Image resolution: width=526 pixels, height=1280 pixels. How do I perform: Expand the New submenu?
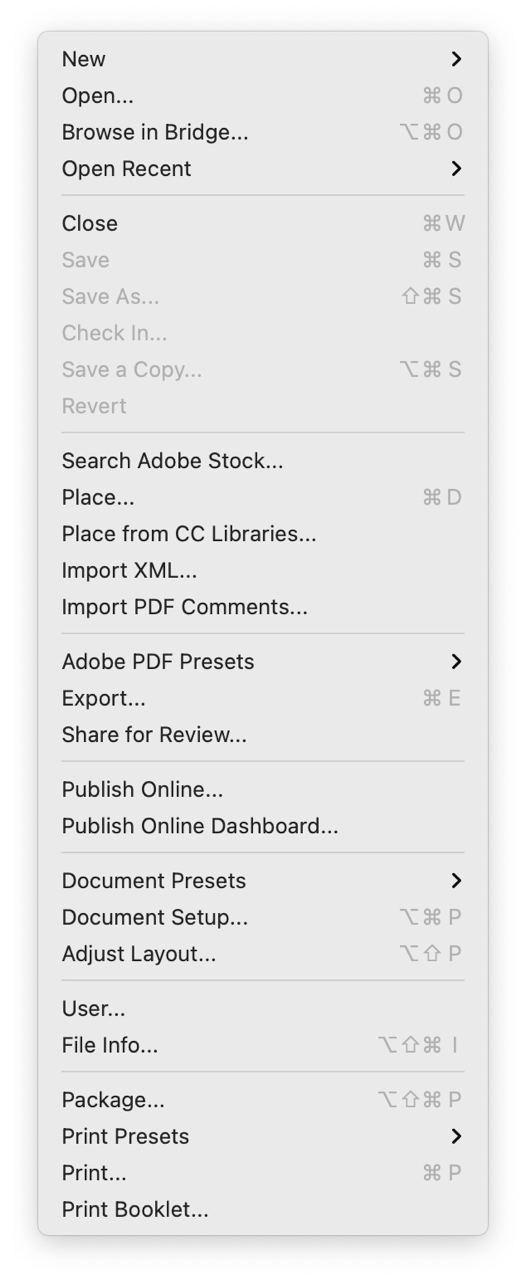pos(263,59)
